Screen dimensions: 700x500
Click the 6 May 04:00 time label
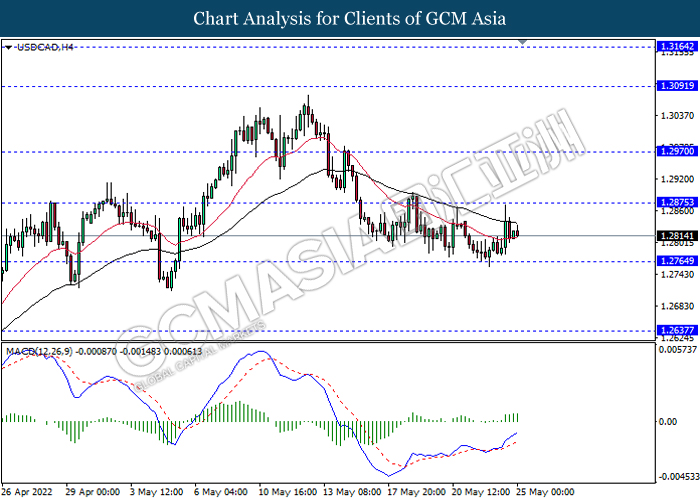pos(221,492)
